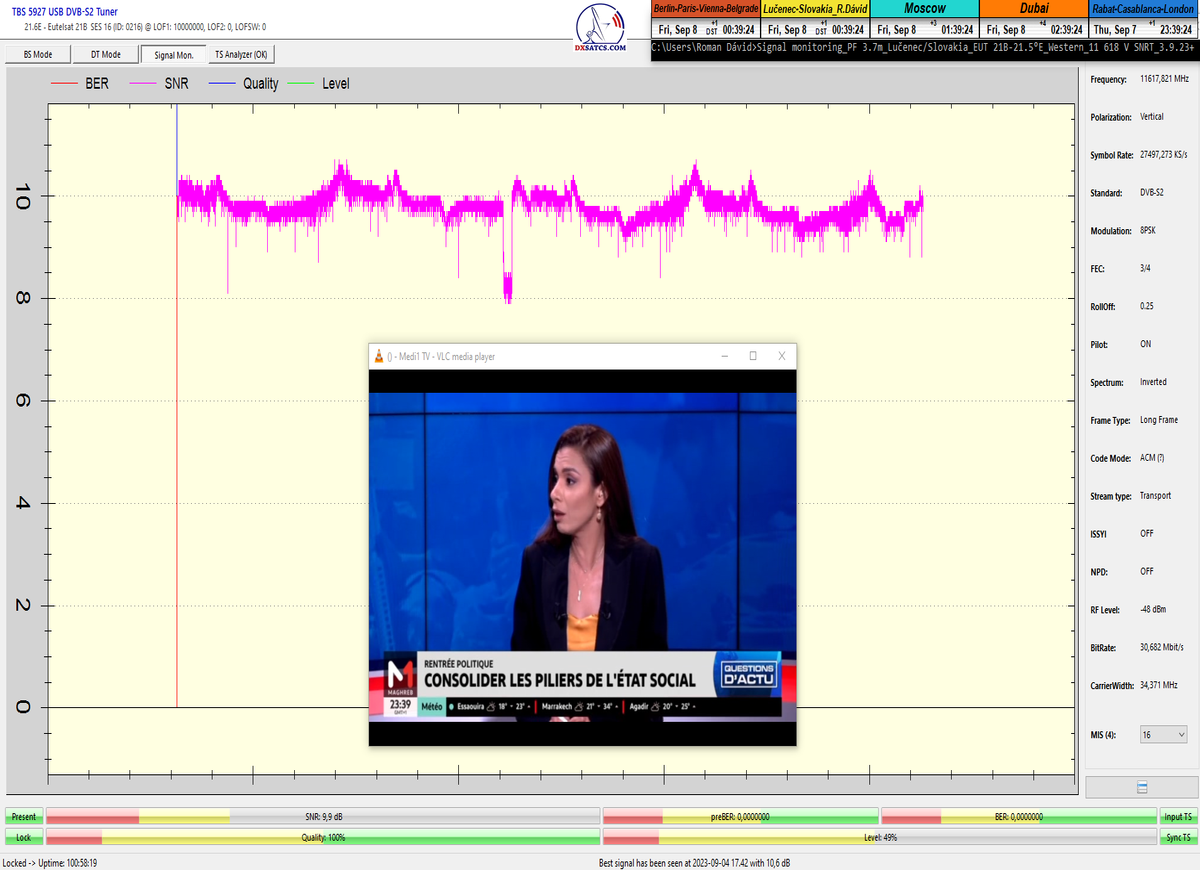Click the VLC cone icon in title bar

coord(378,356)
